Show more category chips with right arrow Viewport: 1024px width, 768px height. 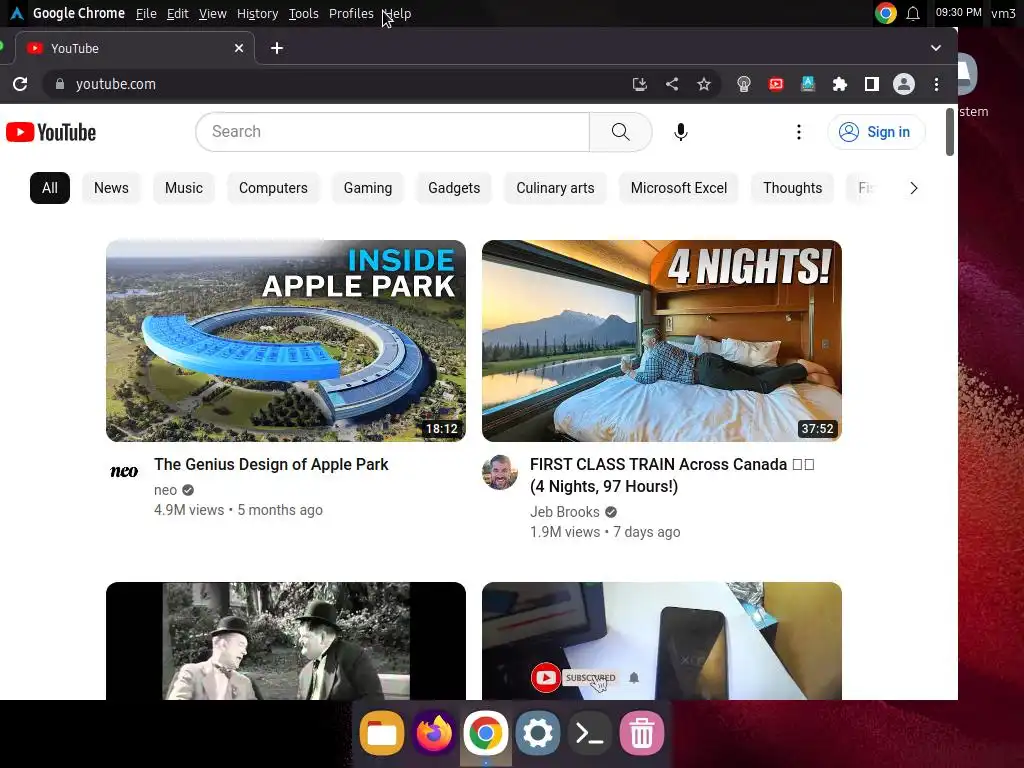click(914, 188)
